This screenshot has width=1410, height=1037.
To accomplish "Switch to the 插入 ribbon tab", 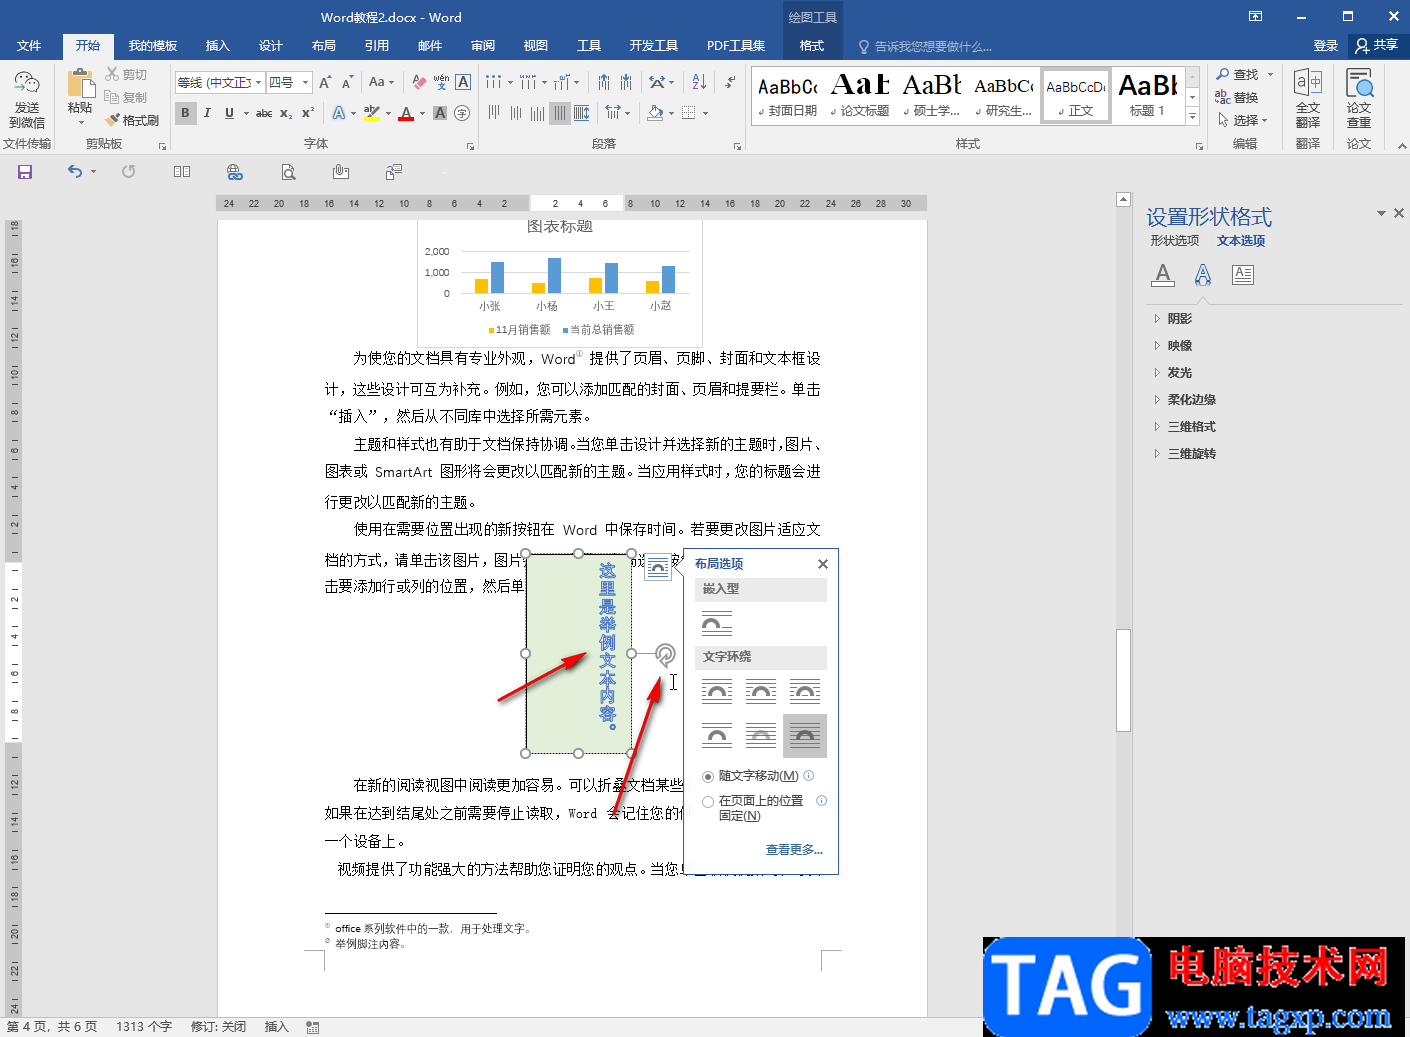I will [217, 46].
